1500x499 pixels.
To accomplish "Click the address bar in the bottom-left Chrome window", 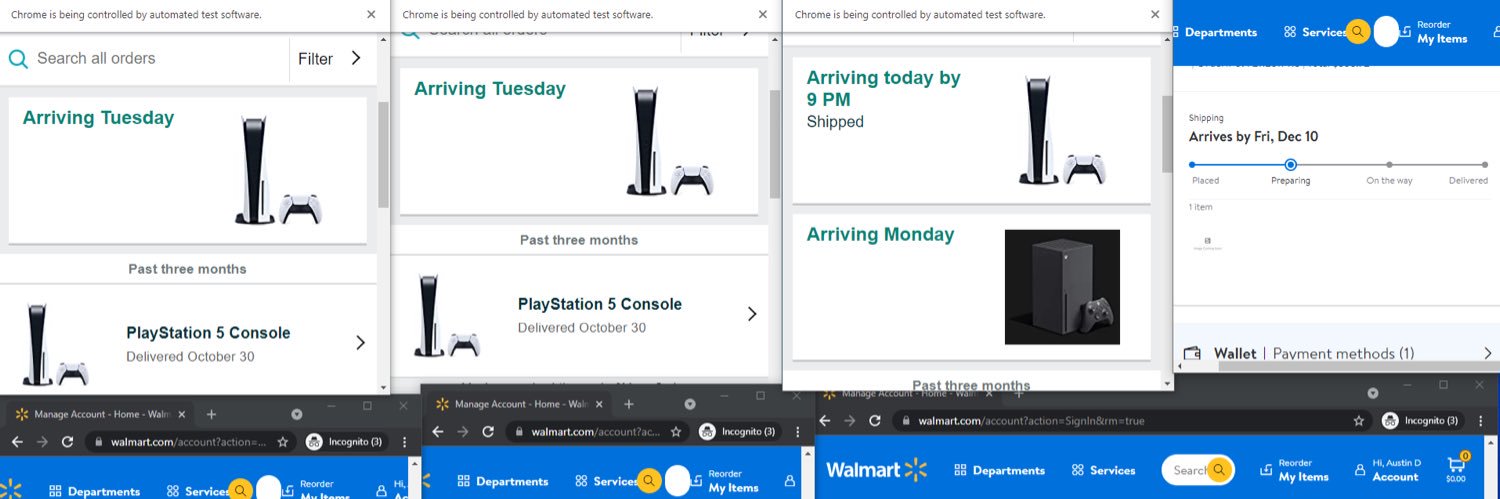I will [x=190, y=441].
